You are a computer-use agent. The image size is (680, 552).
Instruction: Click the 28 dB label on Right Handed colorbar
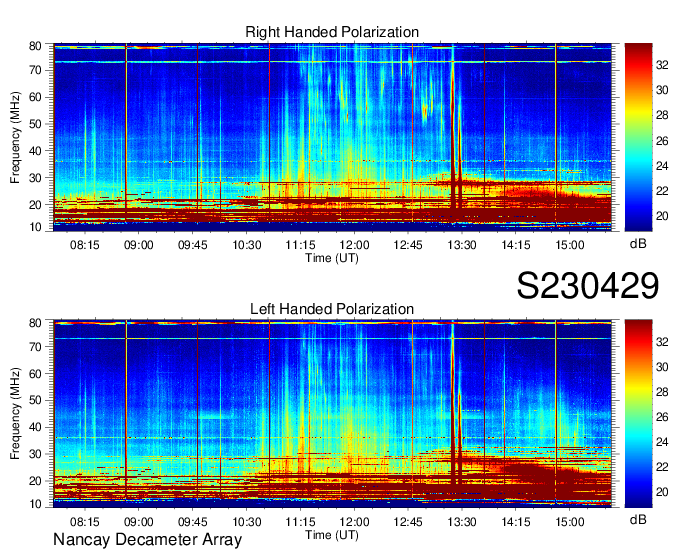pyautogui.click(x=662, y=115)
